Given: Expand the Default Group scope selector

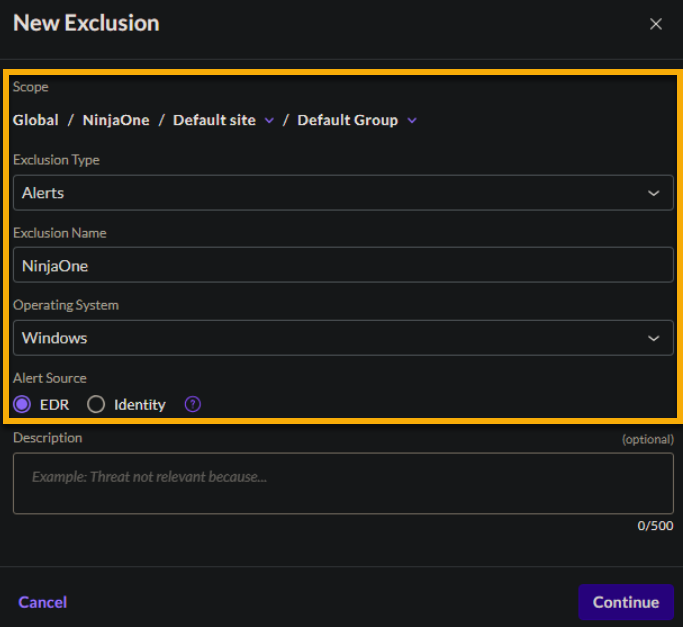Looking at the screenshot, I should (347, 120).
